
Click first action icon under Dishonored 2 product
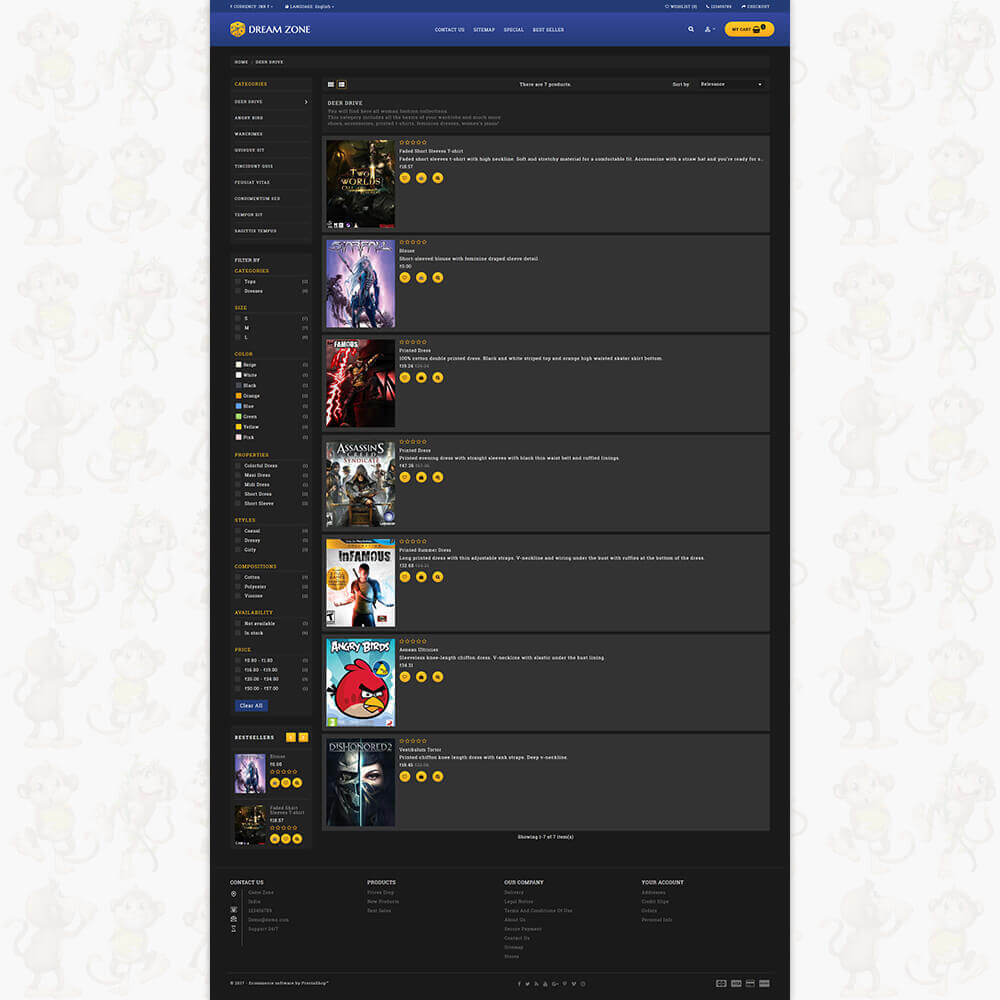coord(405,776)
